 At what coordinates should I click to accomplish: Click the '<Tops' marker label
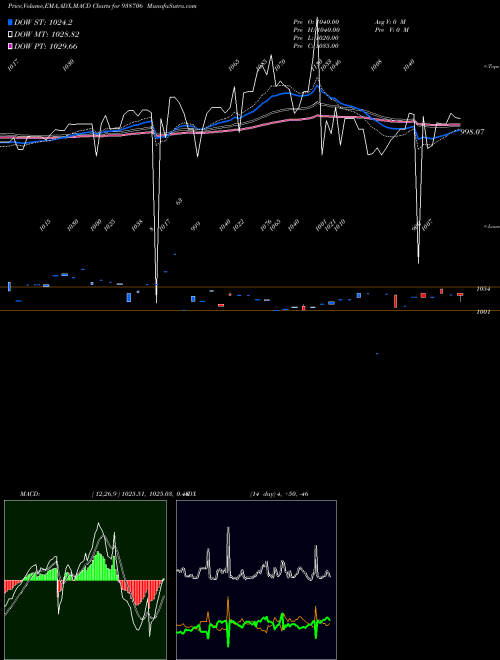[x=492, y=67]
